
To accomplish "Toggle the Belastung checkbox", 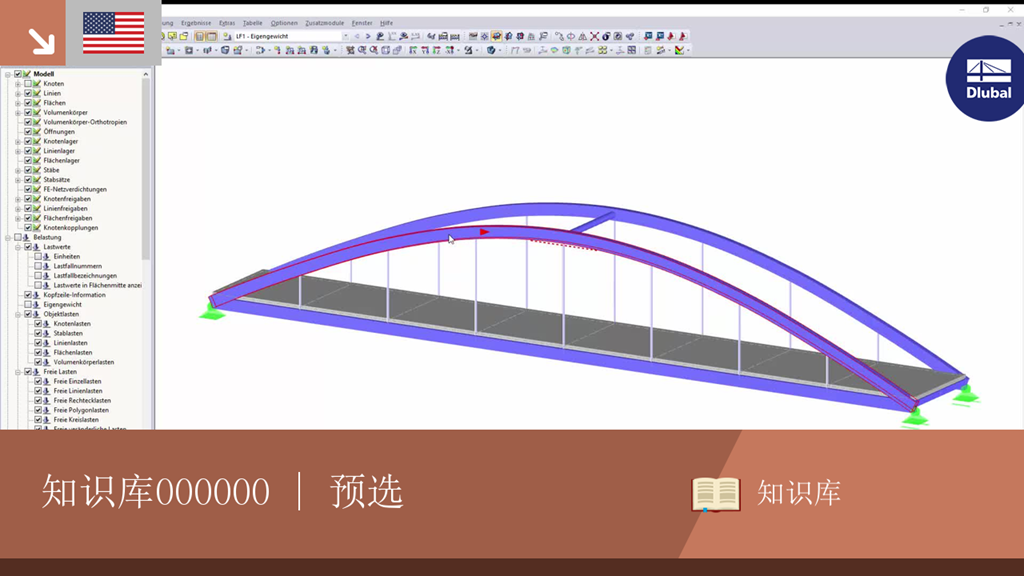I will (18, 238).
